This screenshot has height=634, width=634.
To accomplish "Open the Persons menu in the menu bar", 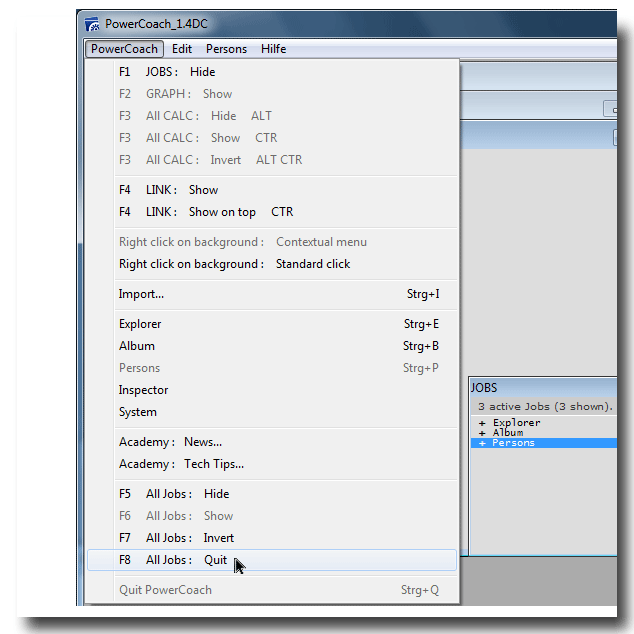I will (226, 49).
